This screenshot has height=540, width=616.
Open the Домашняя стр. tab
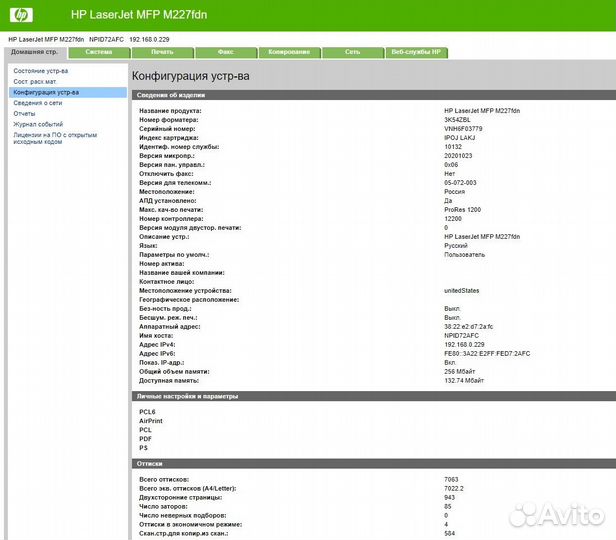[x=35, y=52]
